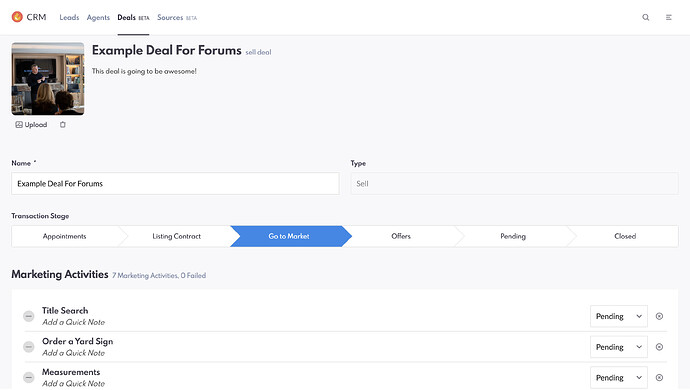Remove the Measurements activity
The image size is (690, 390).
click(659, 378)
